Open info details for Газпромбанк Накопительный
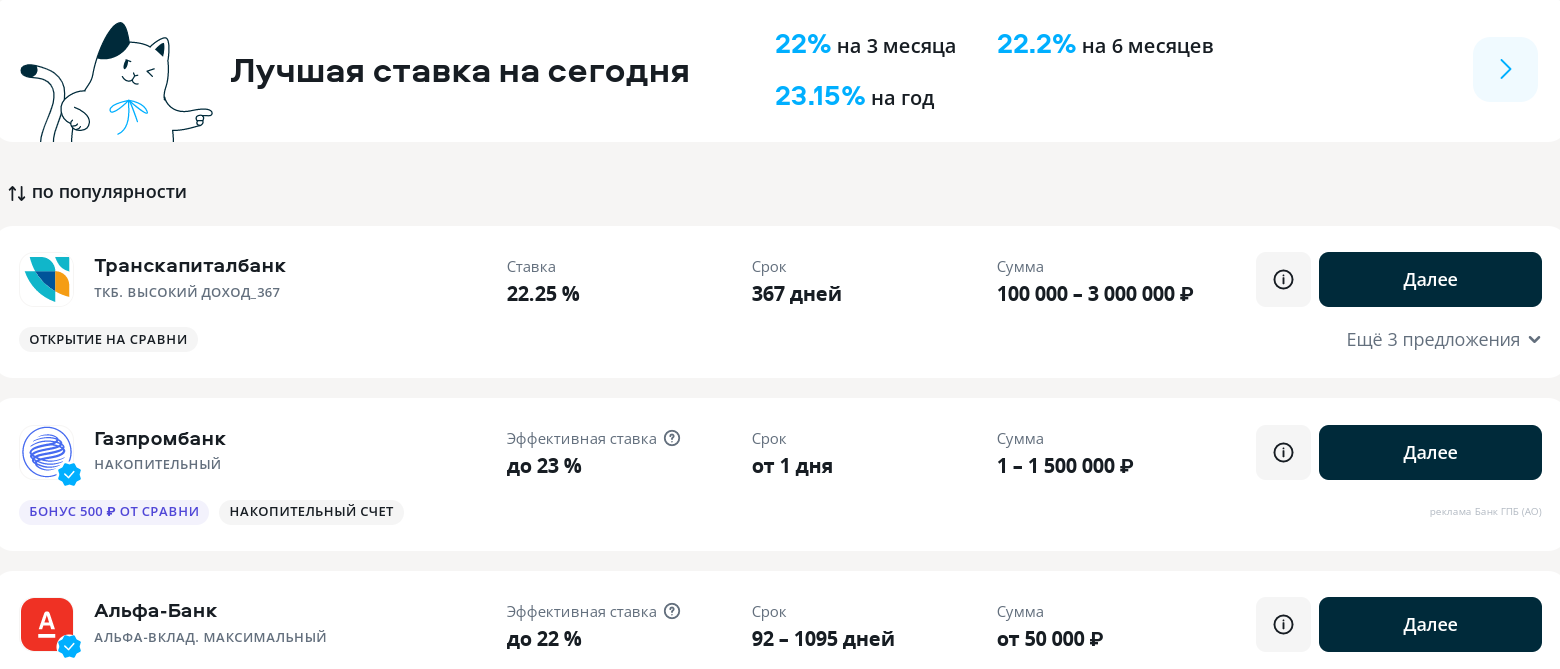The image size is (1560, 669). tap(1283, 452)
